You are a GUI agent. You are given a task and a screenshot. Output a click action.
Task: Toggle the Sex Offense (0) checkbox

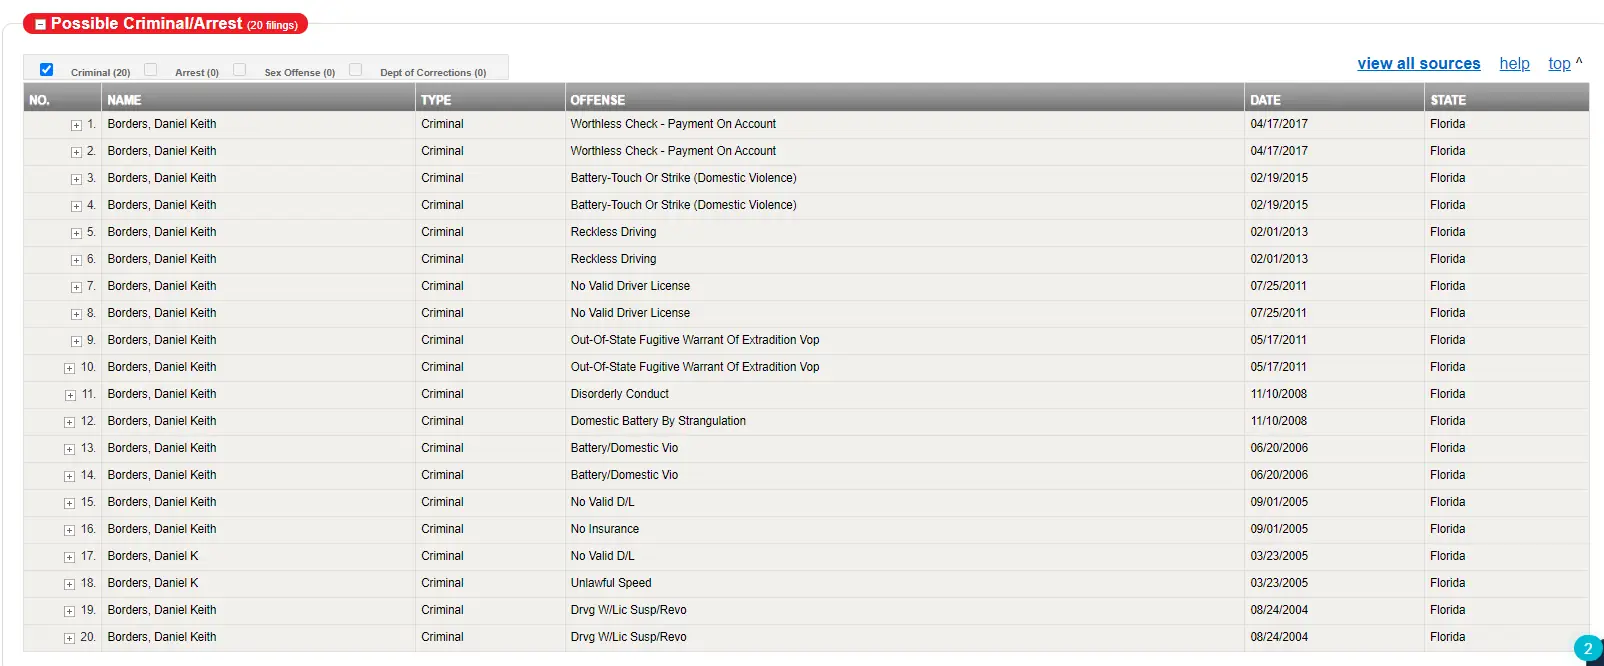click(x=240, y=70)
